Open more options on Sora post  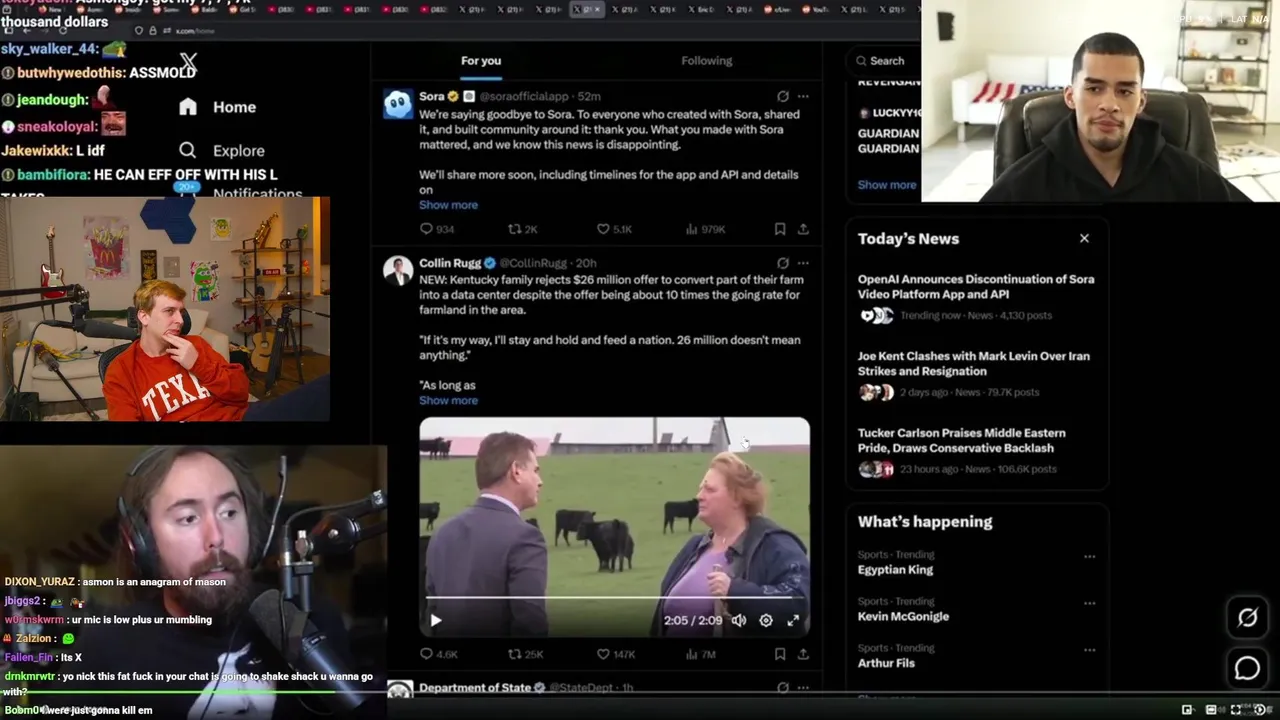pyautogui.click(x=803, y=96)
